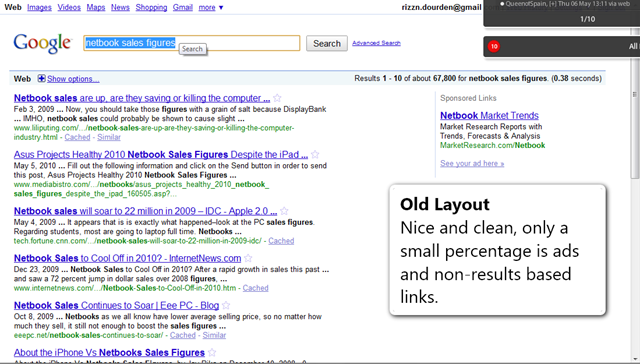Open Gmail in top navigation
Screen dimensions: 640x364
click(x=182, y=7)
